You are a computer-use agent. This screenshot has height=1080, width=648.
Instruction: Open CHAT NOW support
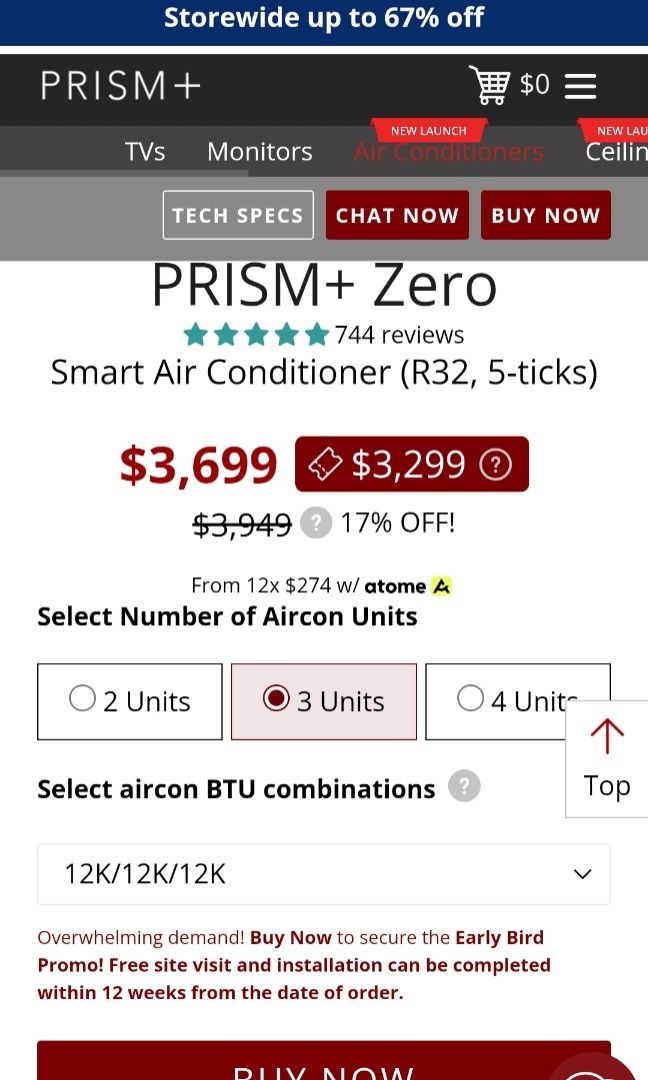click(397, 214)
